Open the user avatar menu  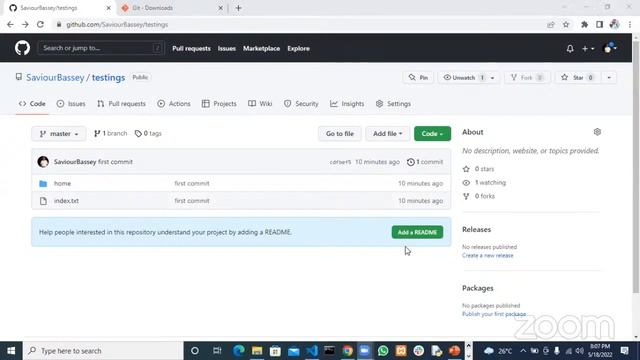coord(610,48)
